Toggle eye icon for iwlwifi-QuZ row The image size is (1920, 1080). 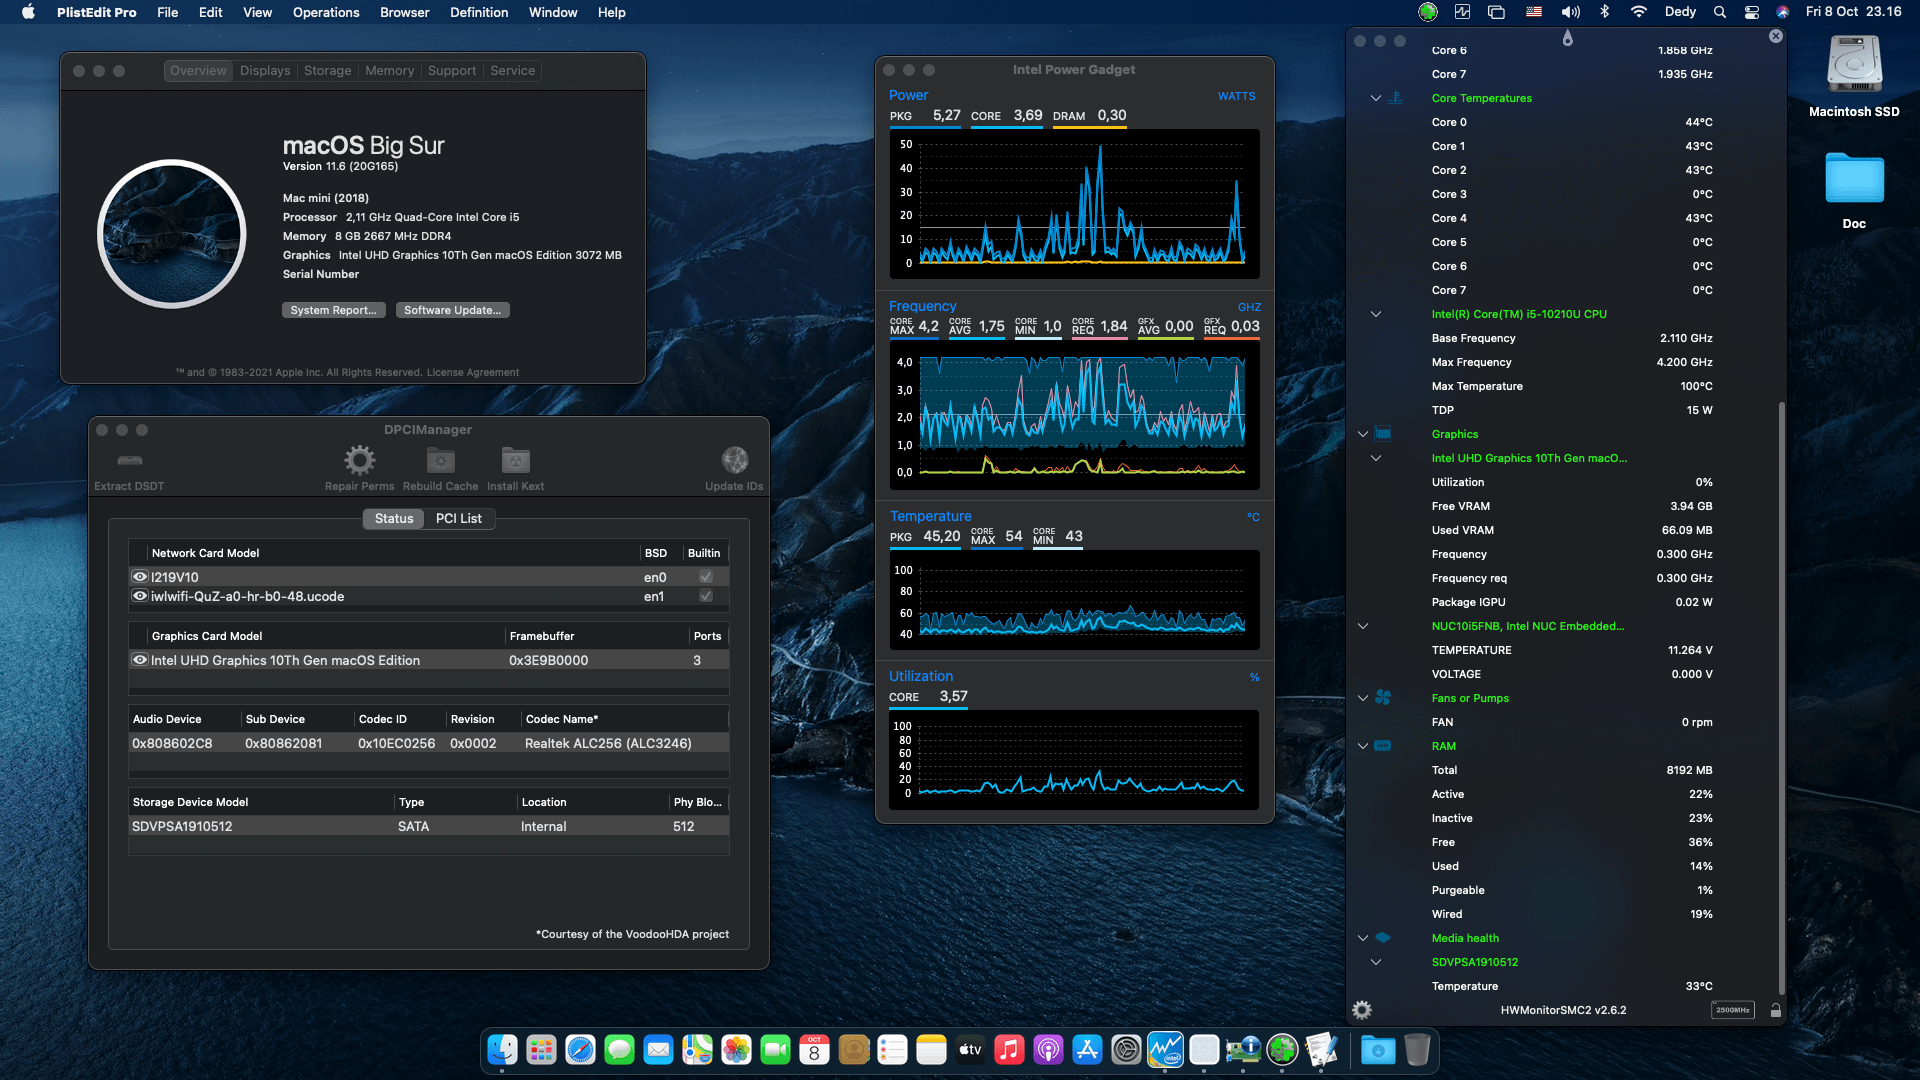pyautogui.click(x=140, y=596)
